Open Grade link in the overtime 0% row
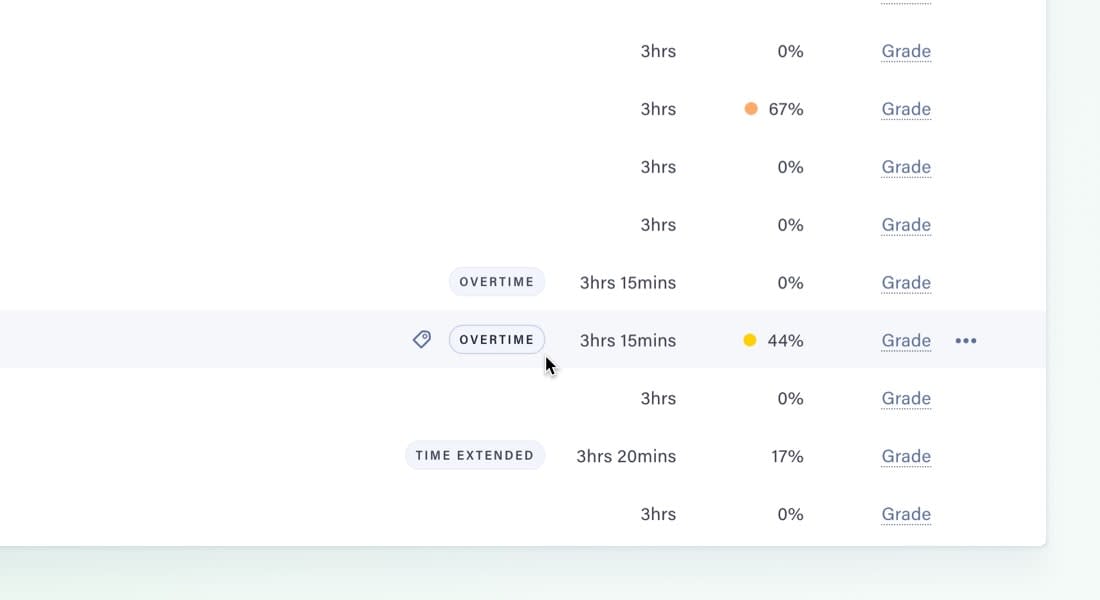 906,283
